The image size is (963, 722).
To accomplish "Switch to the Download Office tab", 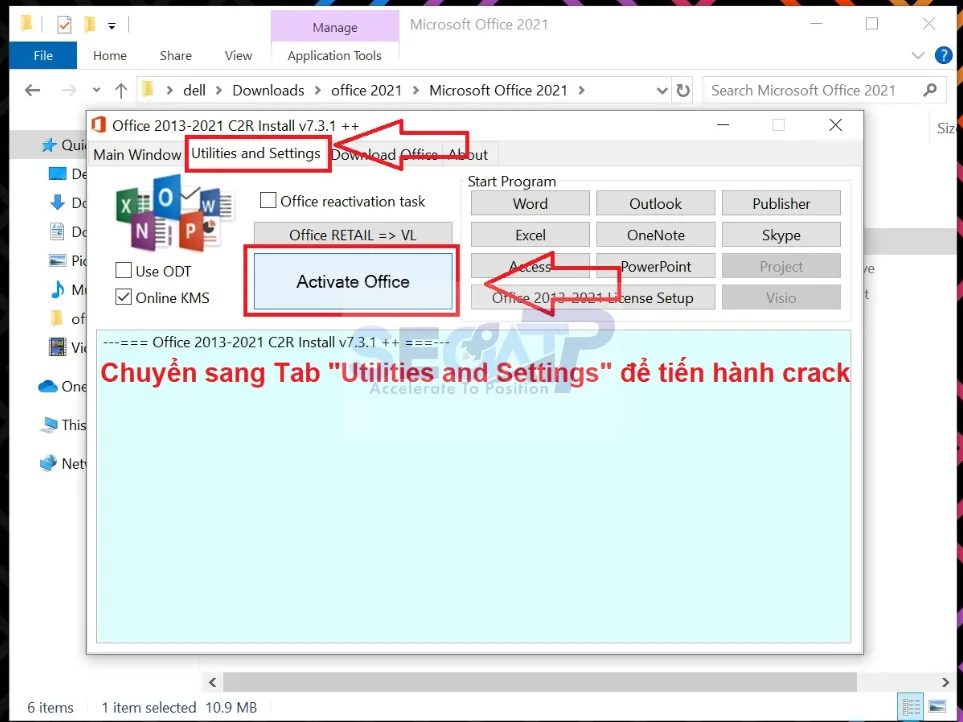I will point(385,154).
